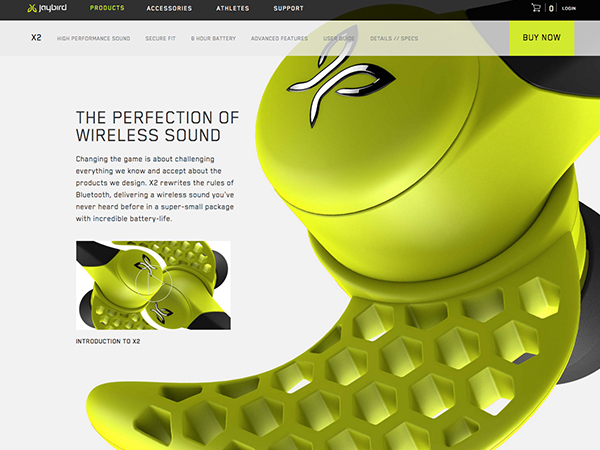This screenshot has width=600, height=450.
Task: Open the Accessories menu
Action: [169, 8]
